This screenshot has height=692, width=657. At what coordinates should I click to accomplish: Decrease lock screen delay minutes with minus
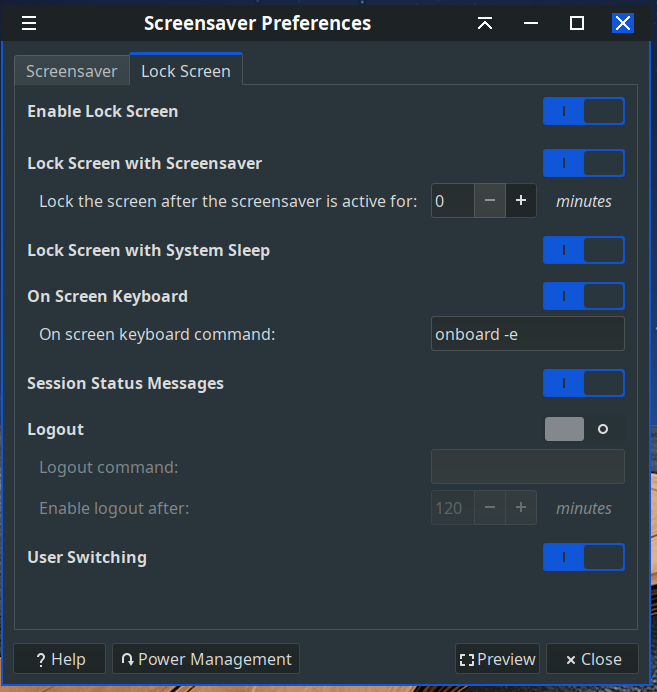tap(490, 201)
